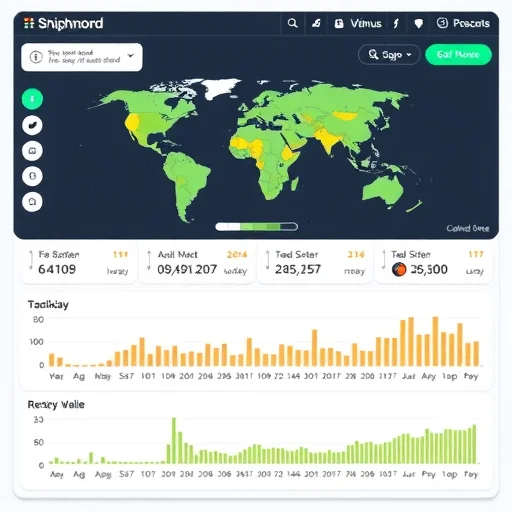Viewport: 512px width, 512px height.
Task: Click the sort arrows on the Fe Sætien card
Action: tap(31, 260)
